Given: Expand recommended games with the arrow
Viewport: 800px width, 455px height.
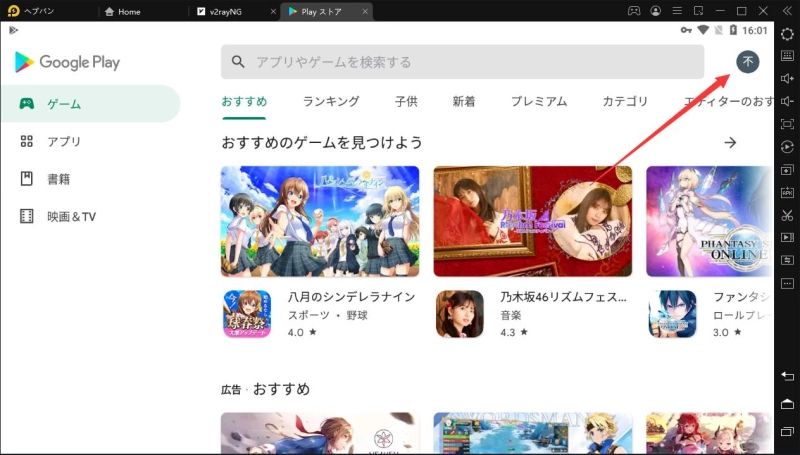Looking at the screenshot, I should click(730, 143).
